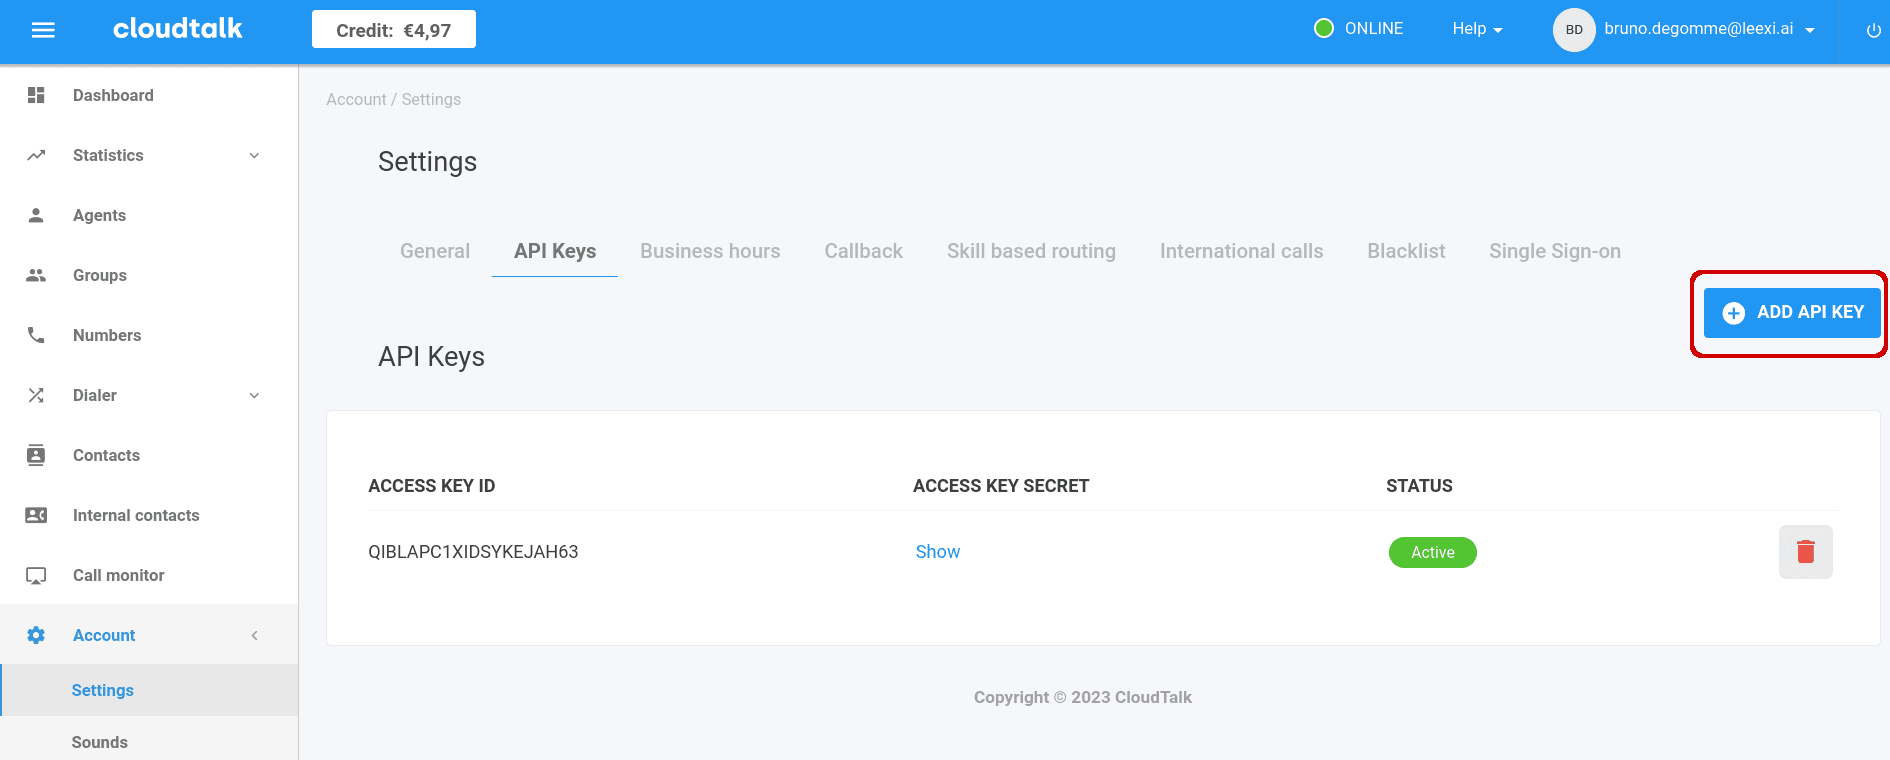Click the access key ID QIBLAPC1XIDSYKEJAH63
The height and width of the screenshot is (760, 1890).
point(473,552)
